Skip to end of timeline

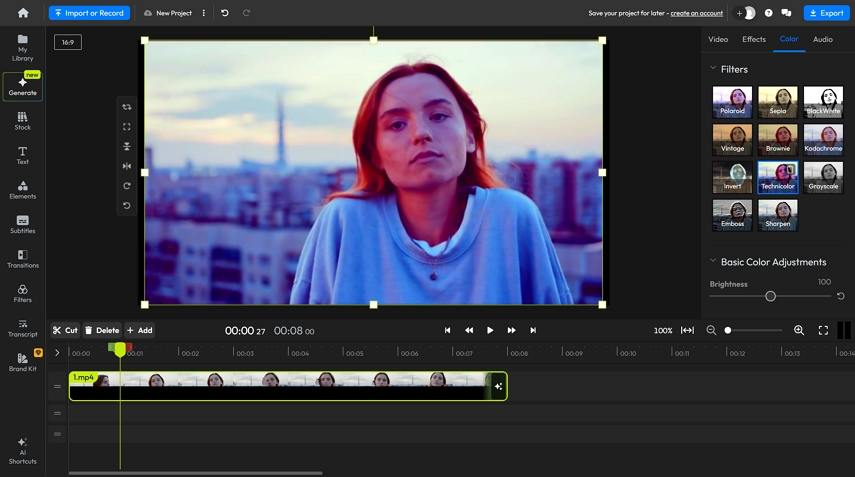(533, 330)
